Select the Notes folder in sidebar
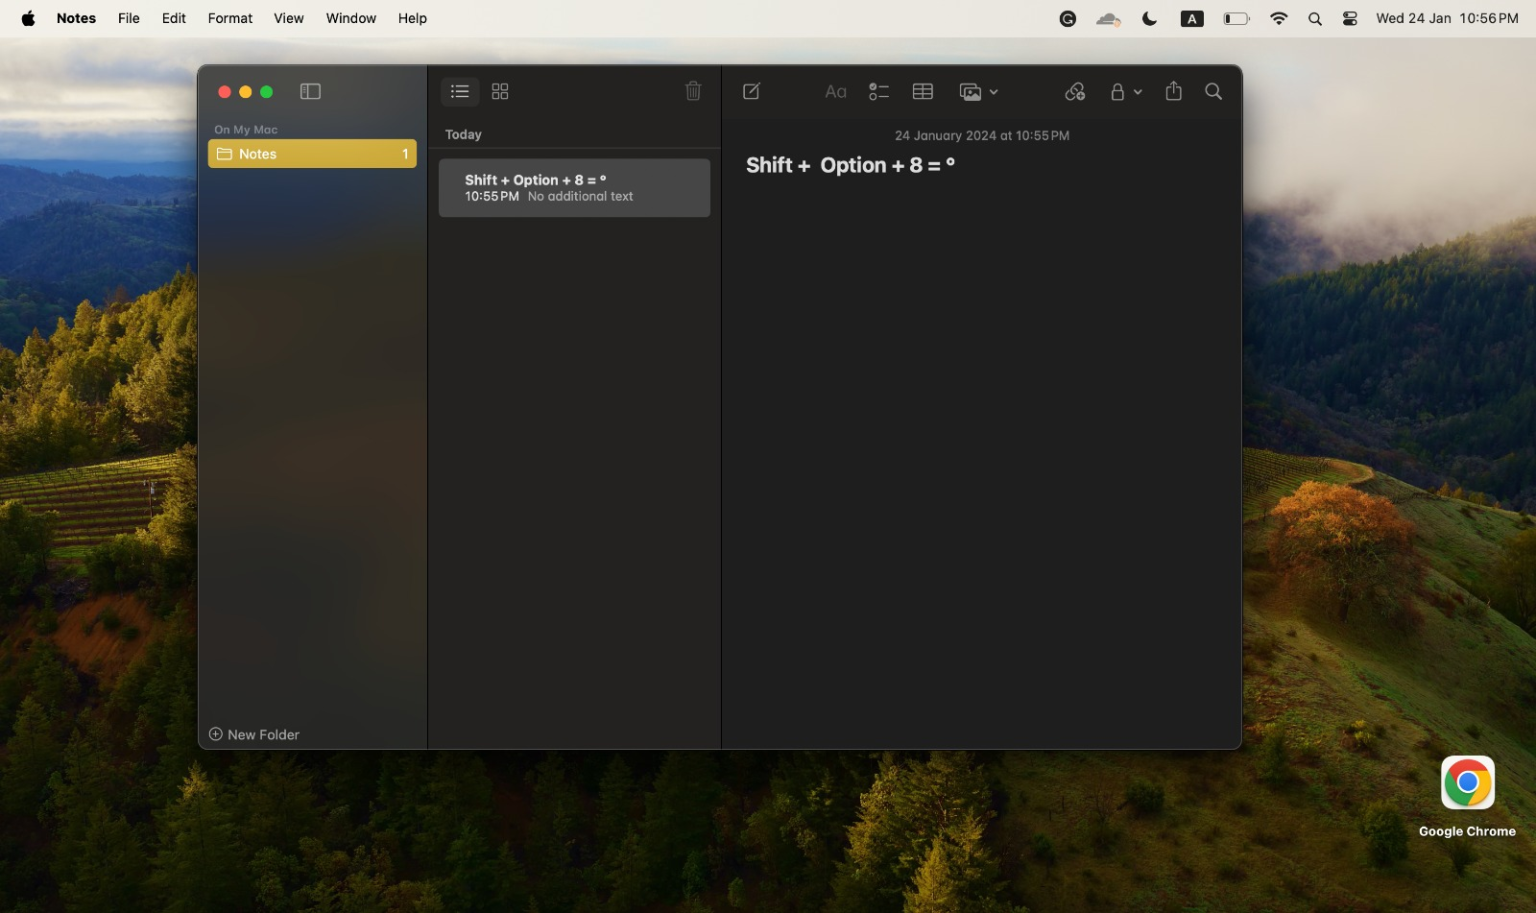Screen dimensions: 1536x913 (x=312, y=153)
